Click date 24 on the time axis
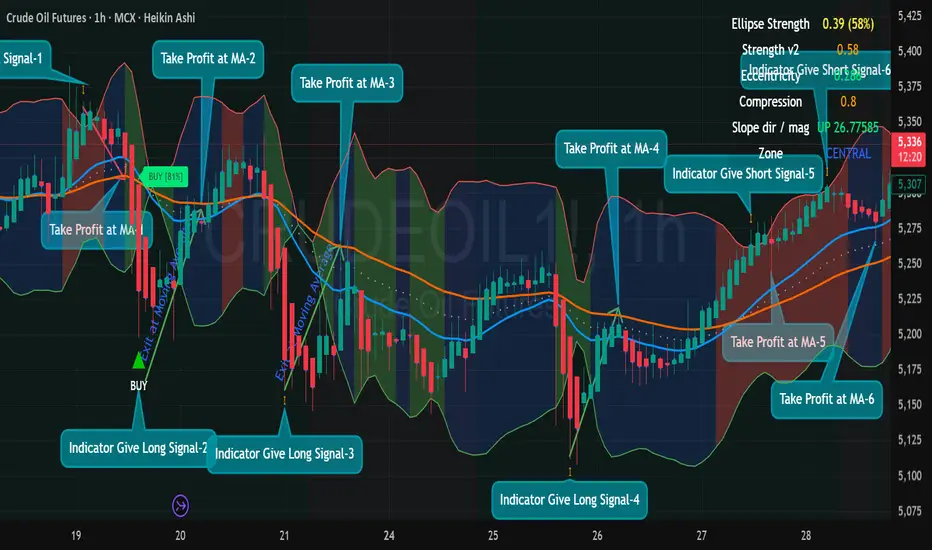Screen dimensions: 932x550 pos(389,536)
